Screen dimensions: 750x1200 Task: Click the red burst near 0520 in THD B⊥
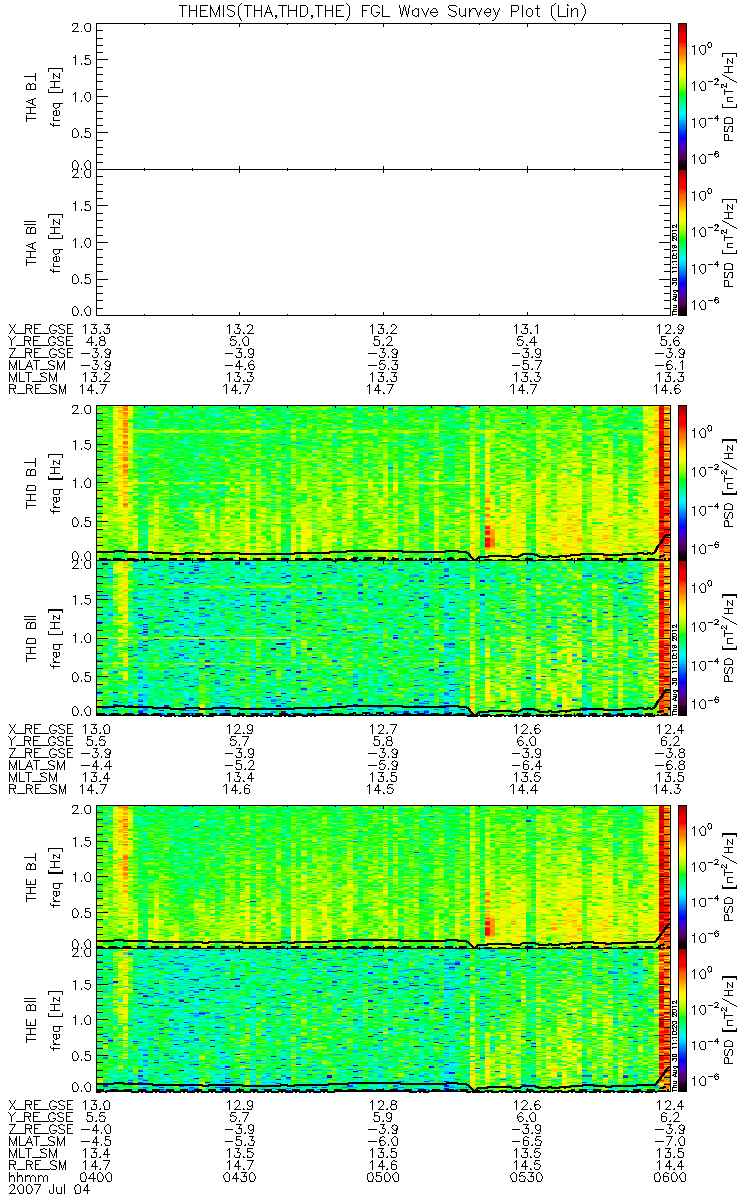pyautogui.click(x=488, y=534)
